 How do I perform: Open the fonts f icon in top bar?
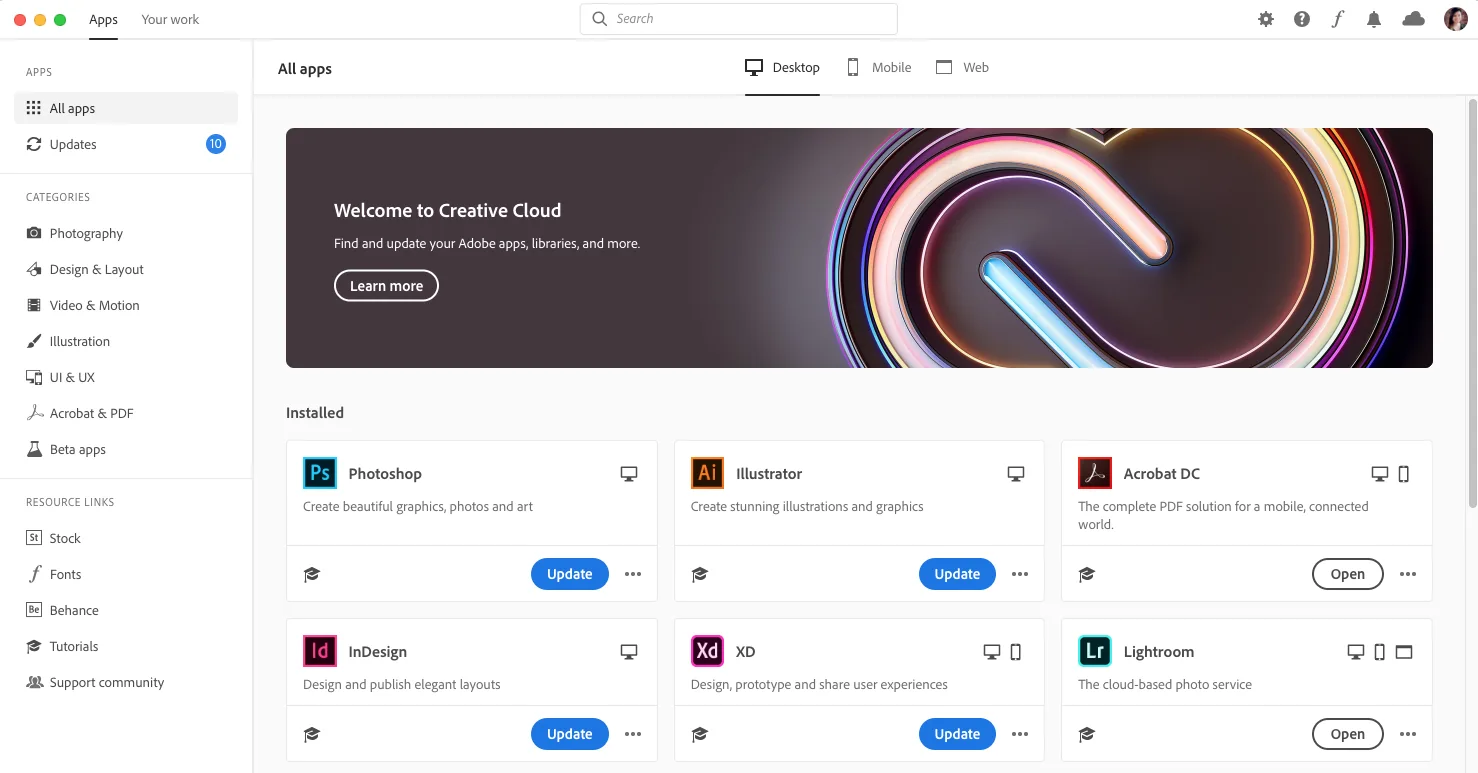1338,19
